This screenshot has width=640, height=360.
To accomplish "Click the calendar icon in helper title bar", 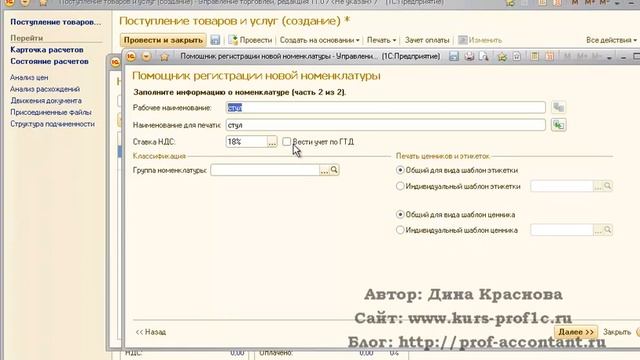I will [x=549, y=56].
